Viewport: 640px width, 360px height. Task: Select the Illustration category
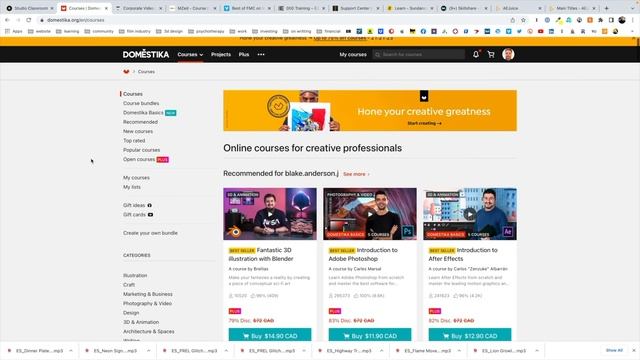pyautogui.click(x=135, y=276)
